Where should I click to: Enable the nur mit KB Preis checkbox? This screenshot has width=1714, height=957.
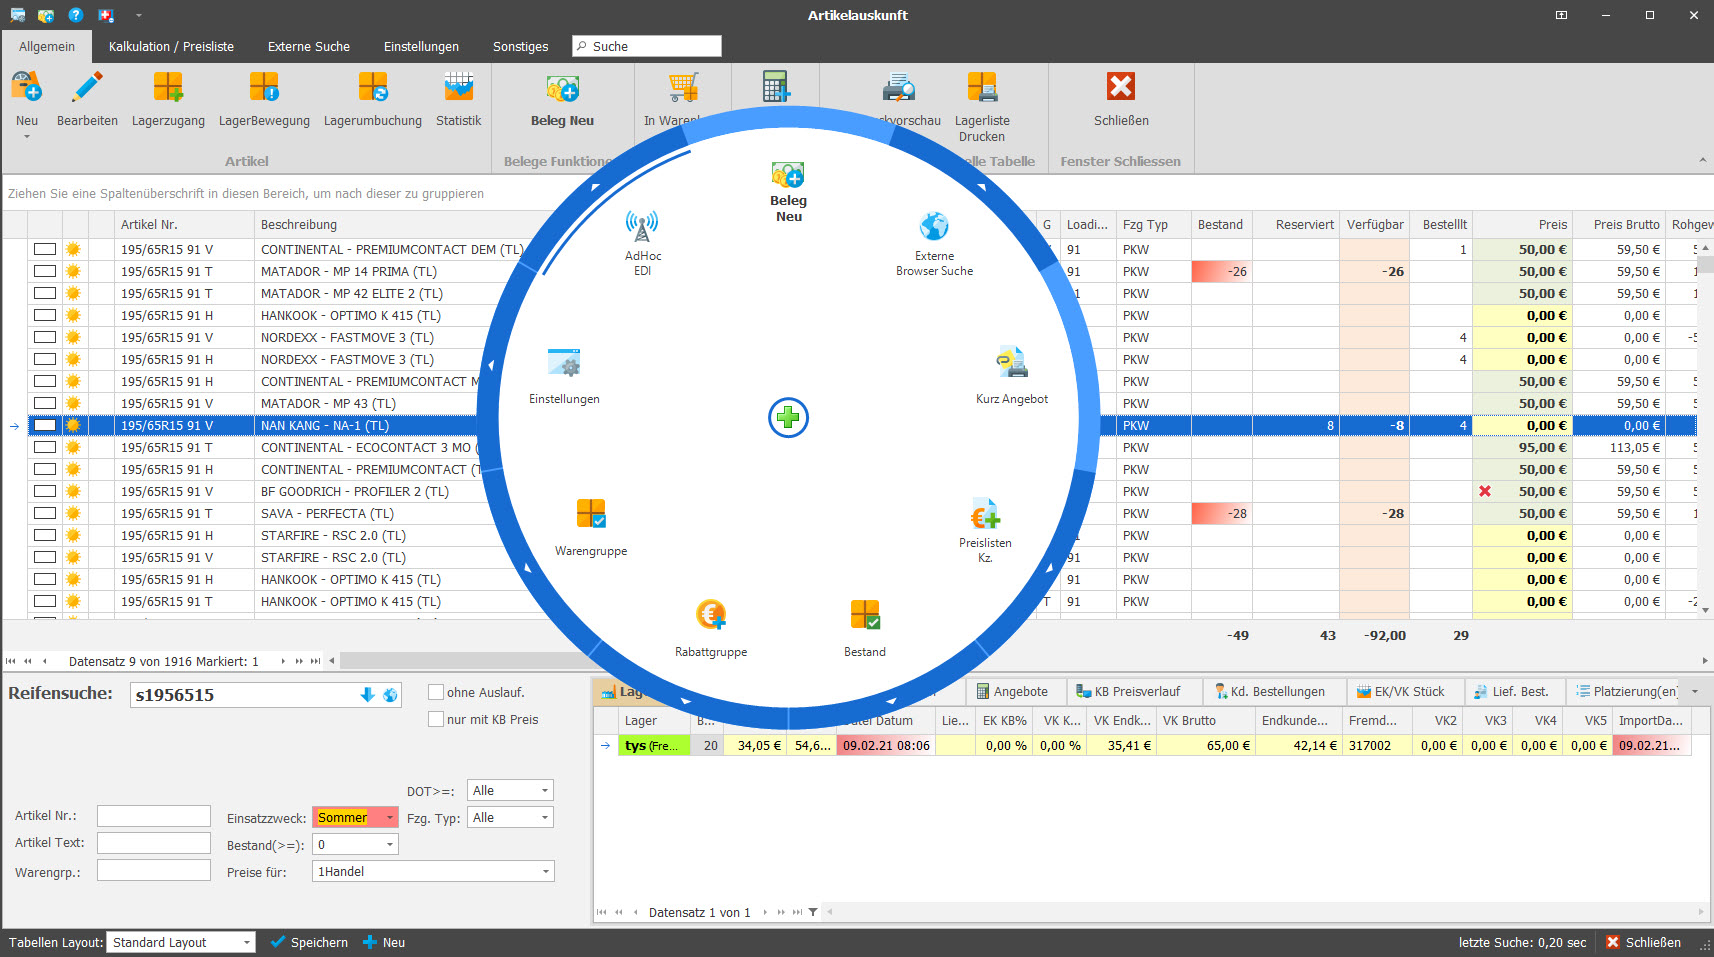[x=436, y=719]
